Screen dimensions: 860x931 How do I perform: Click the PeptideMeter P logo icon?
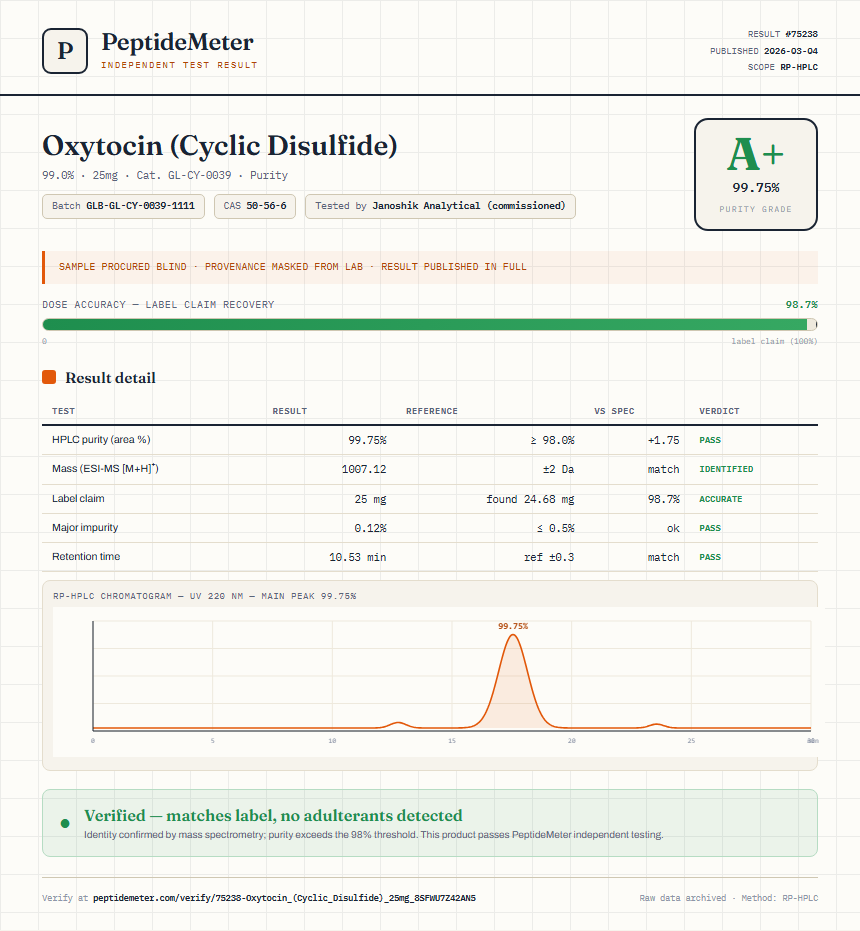click(65, 51)
